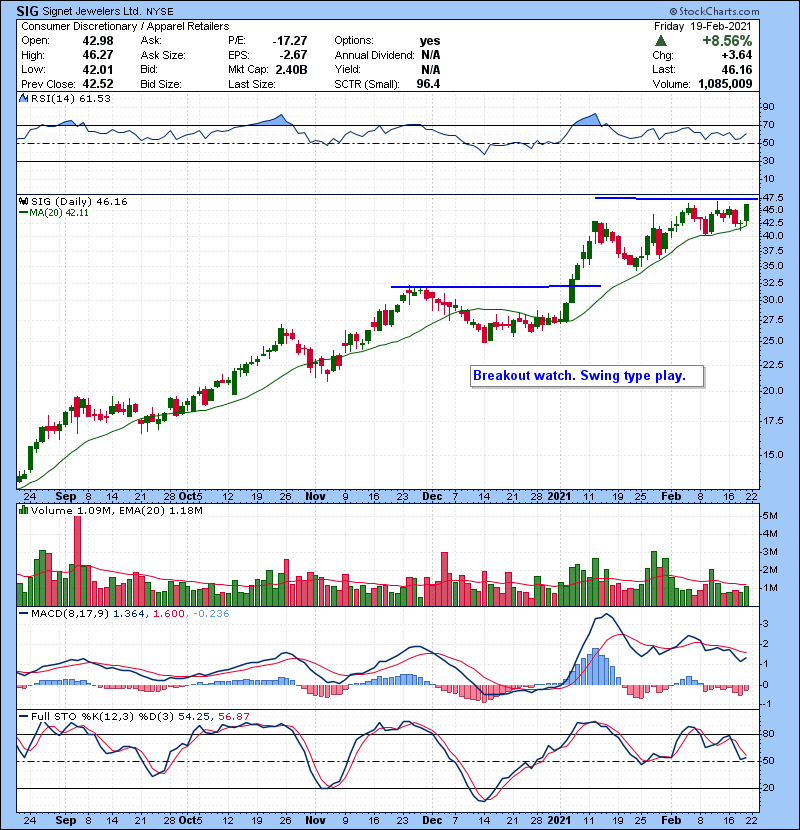Viewport: 800px width, 830px height.
Task: Click the blue resistance line near 47.5
Action: (x=676, y=199)
